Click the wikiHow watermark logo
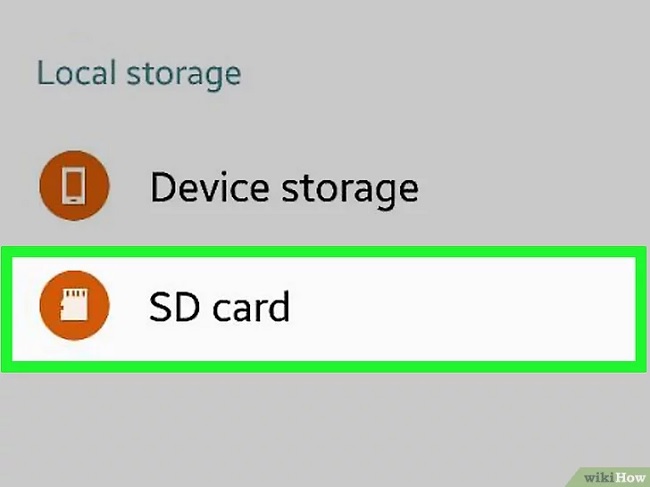The image size is (650, 487). pos(614,477)
